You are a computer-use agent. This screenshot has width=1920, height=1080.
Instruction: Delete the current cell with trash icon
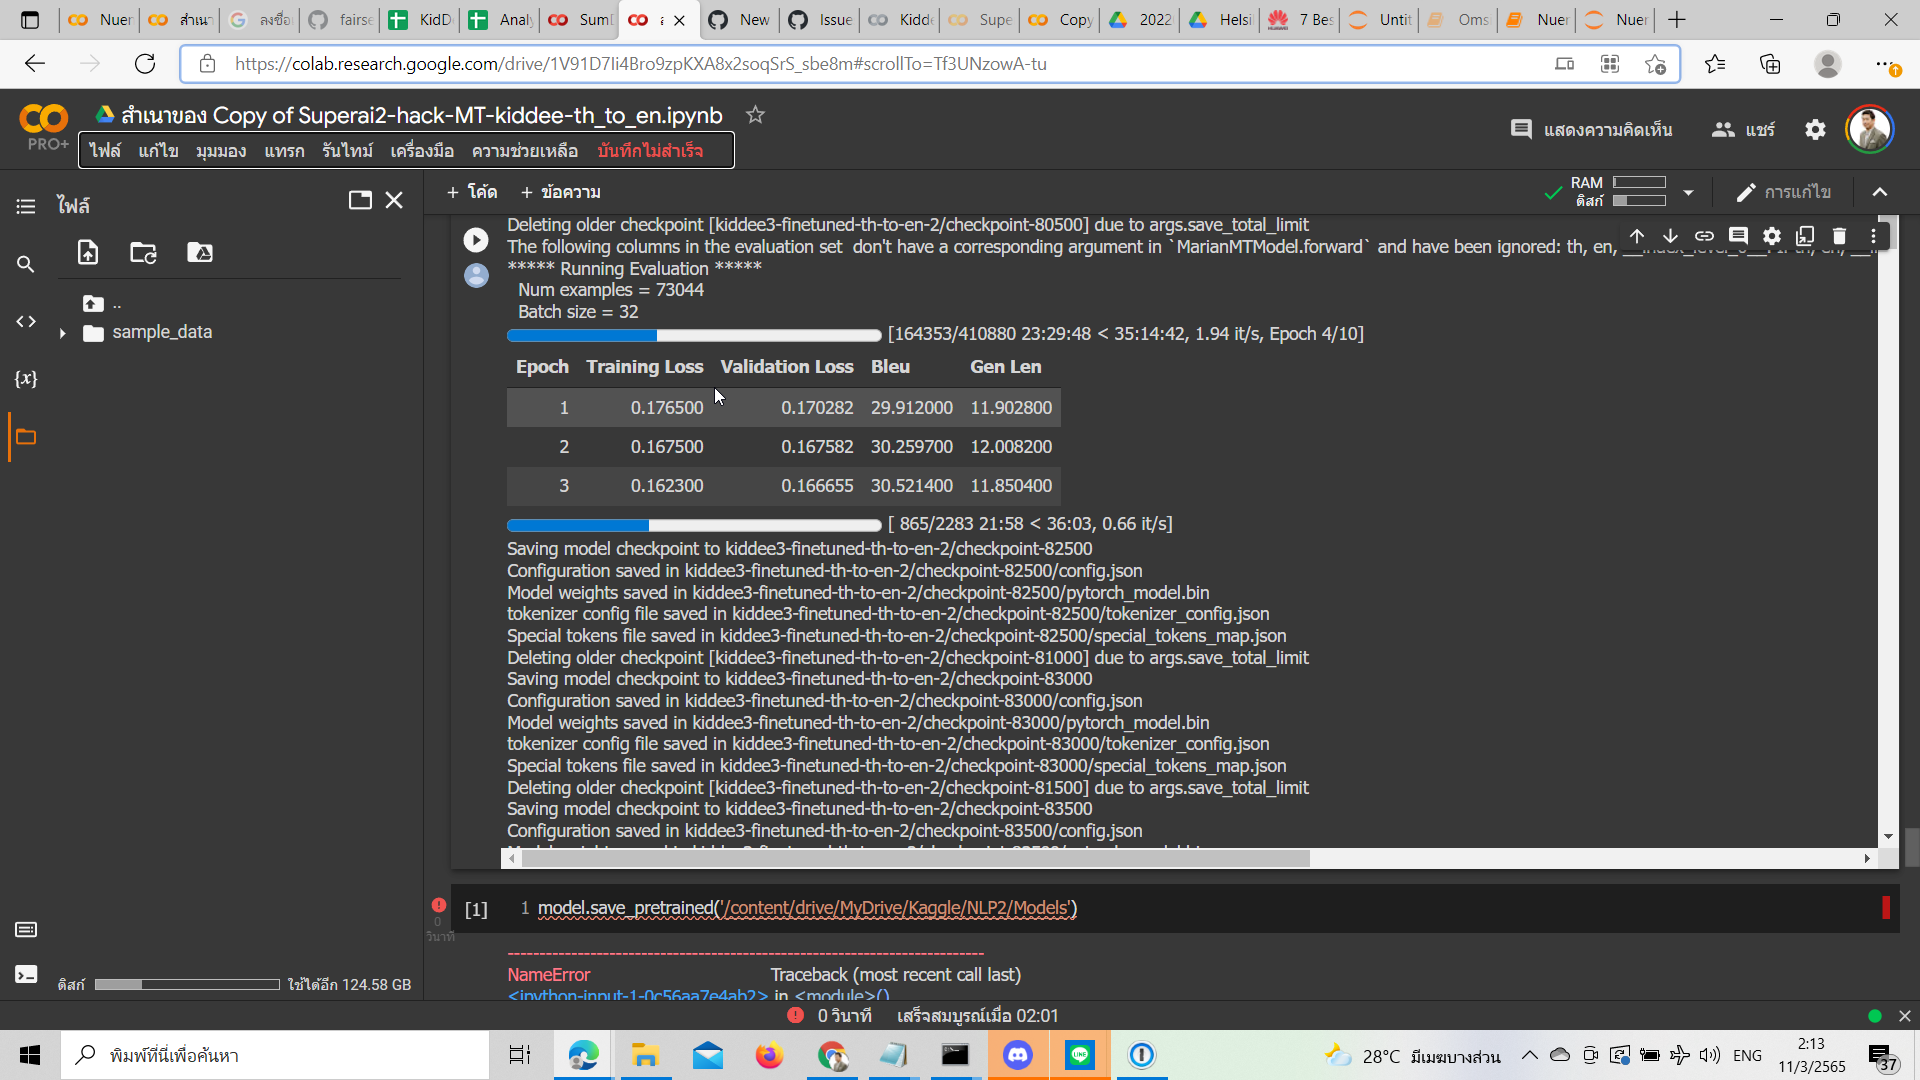[x=1839, y=236]
